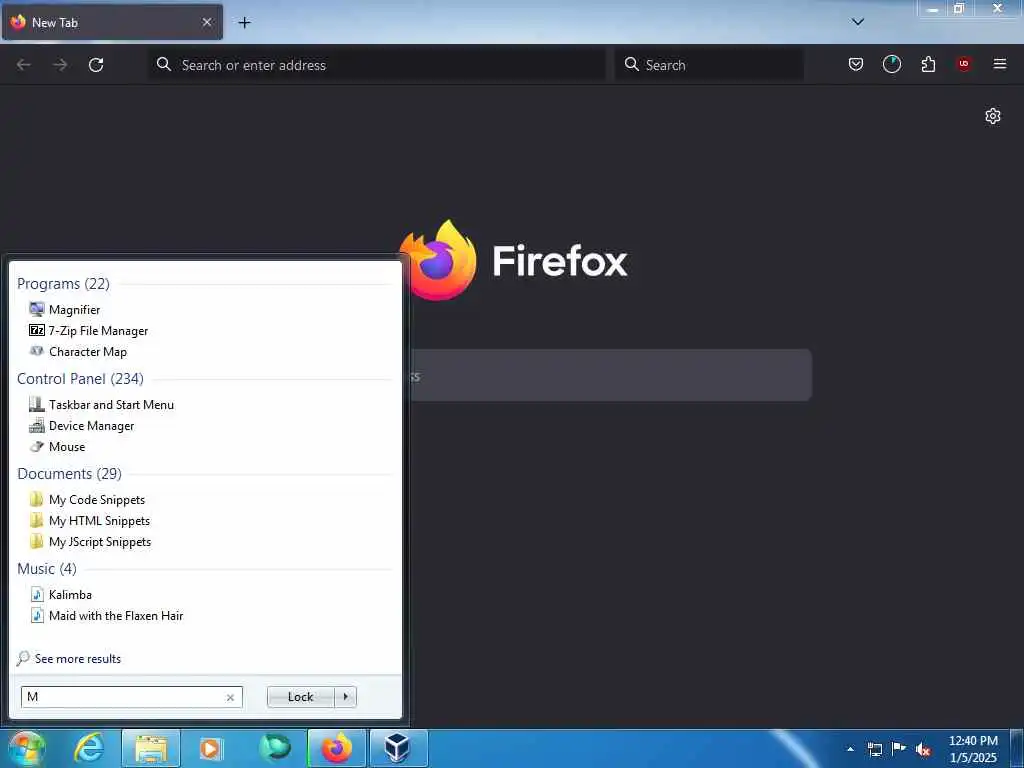Open network status tray icon
This screenshot has width=1024, height=768.
tap(874, 749)
